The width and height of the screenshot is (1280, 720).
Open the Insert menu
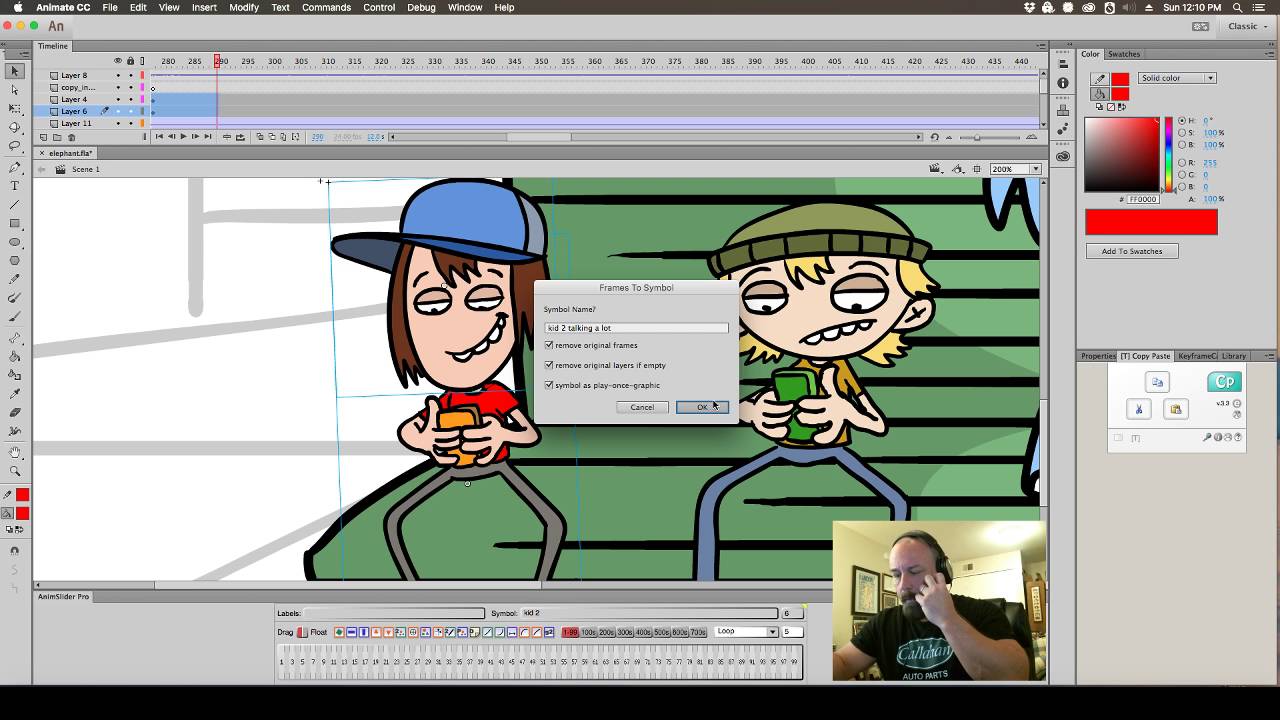(204, 7)
